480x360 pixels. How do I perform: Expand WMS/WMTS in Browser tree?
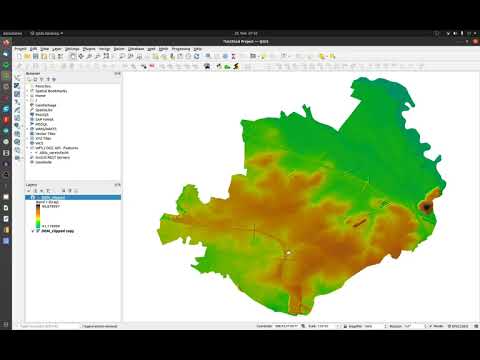pyautogui.click(x=28, y=129)
